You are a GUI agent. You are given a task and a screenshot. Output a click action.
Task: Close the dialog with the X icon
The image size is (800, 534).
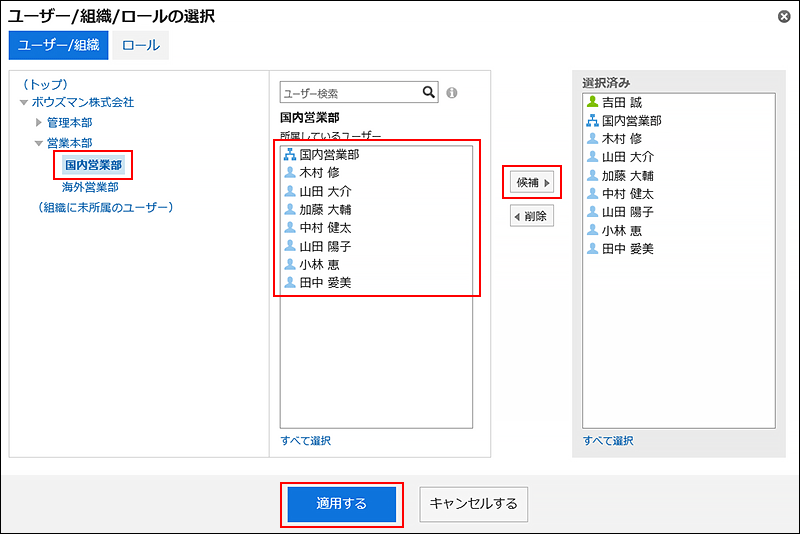784,17
